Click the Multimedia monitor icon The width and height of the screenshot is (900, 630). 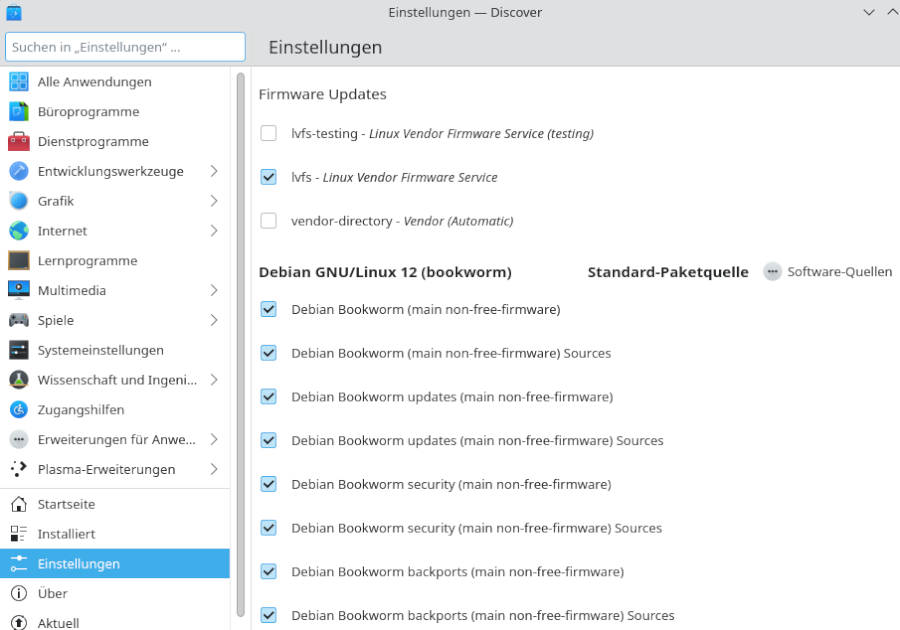tap(19, 290)
